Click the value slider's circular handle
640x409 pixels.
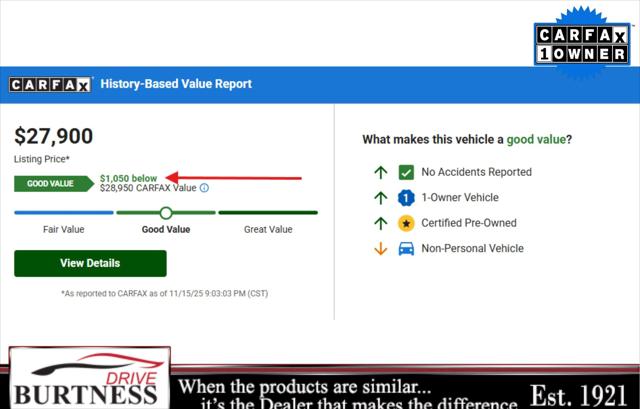pos(166,212)
